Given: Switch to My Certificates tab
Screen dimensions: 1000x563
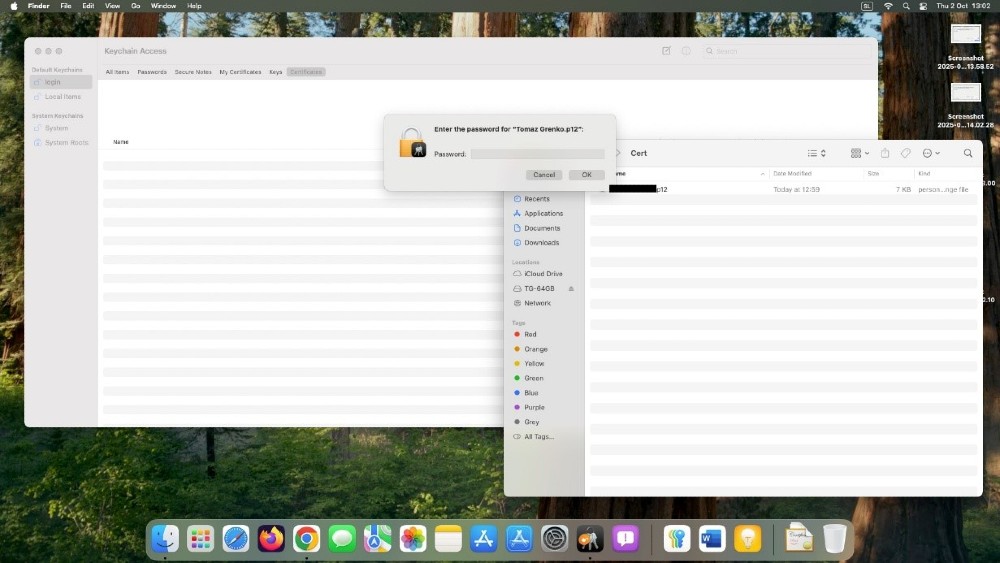Looking at the screenshot, I should [x=240, y=72].
